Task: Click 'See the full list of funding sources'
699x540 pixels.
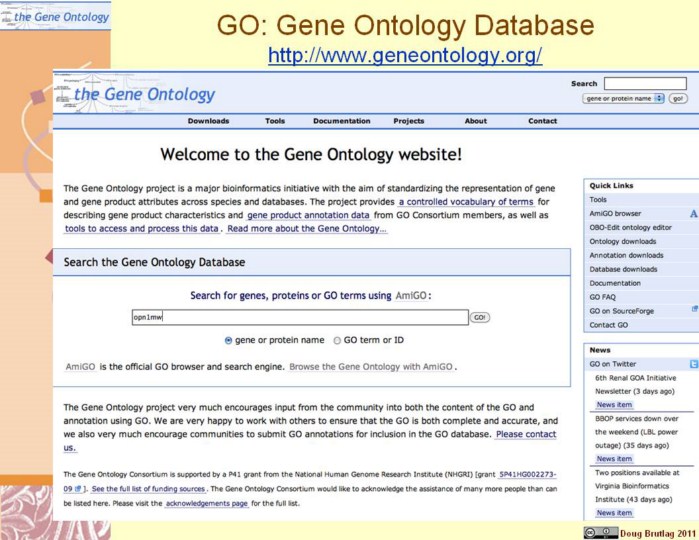Action: 149,489
